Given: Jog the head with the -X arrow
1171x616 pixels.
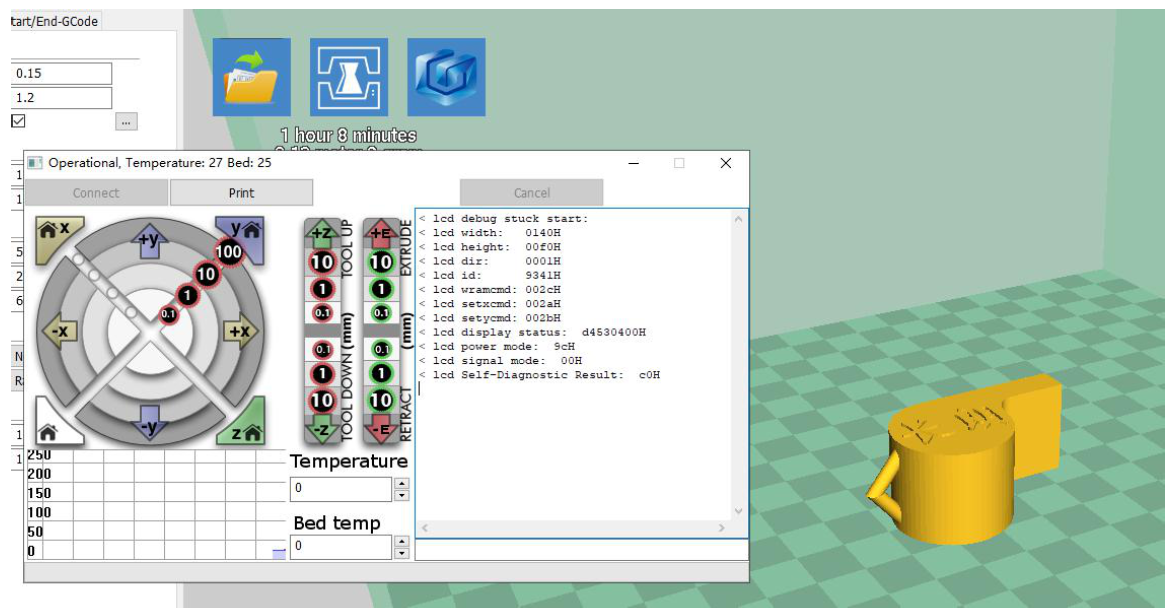Looking at the screenshot, I should (59, 332).
